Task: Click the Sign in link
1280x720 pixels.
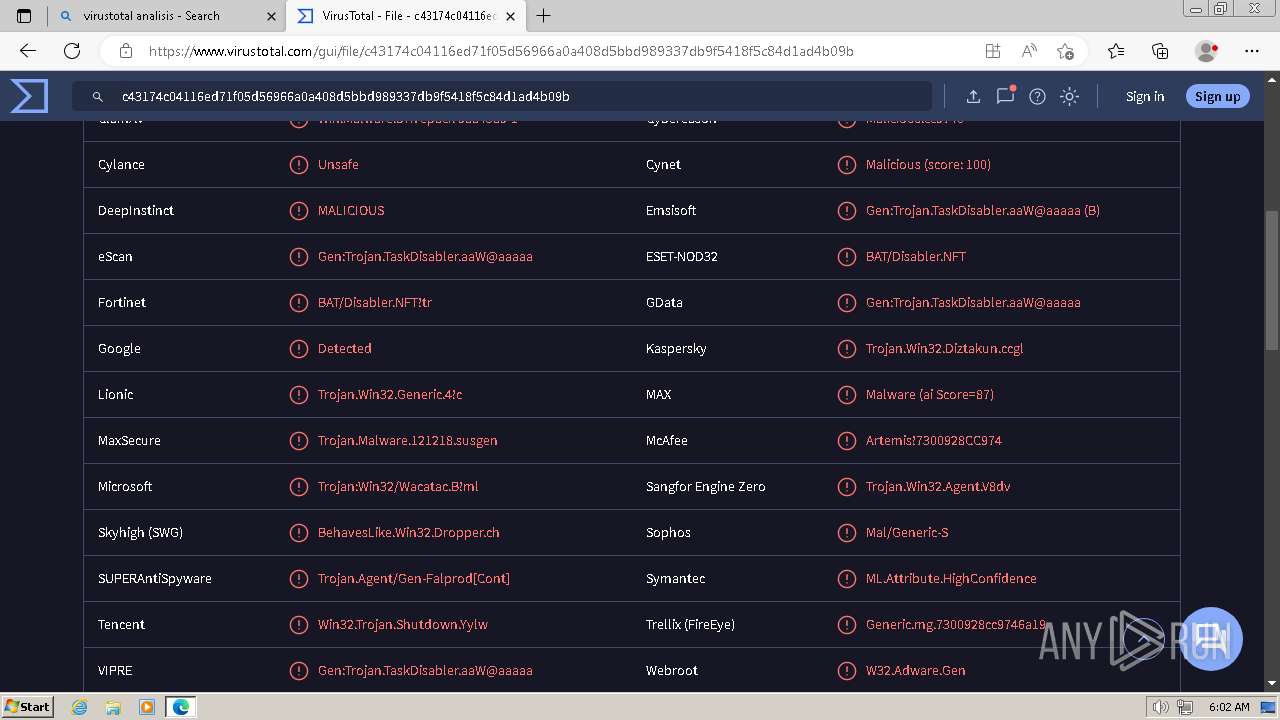Action: click(1145, 97)
